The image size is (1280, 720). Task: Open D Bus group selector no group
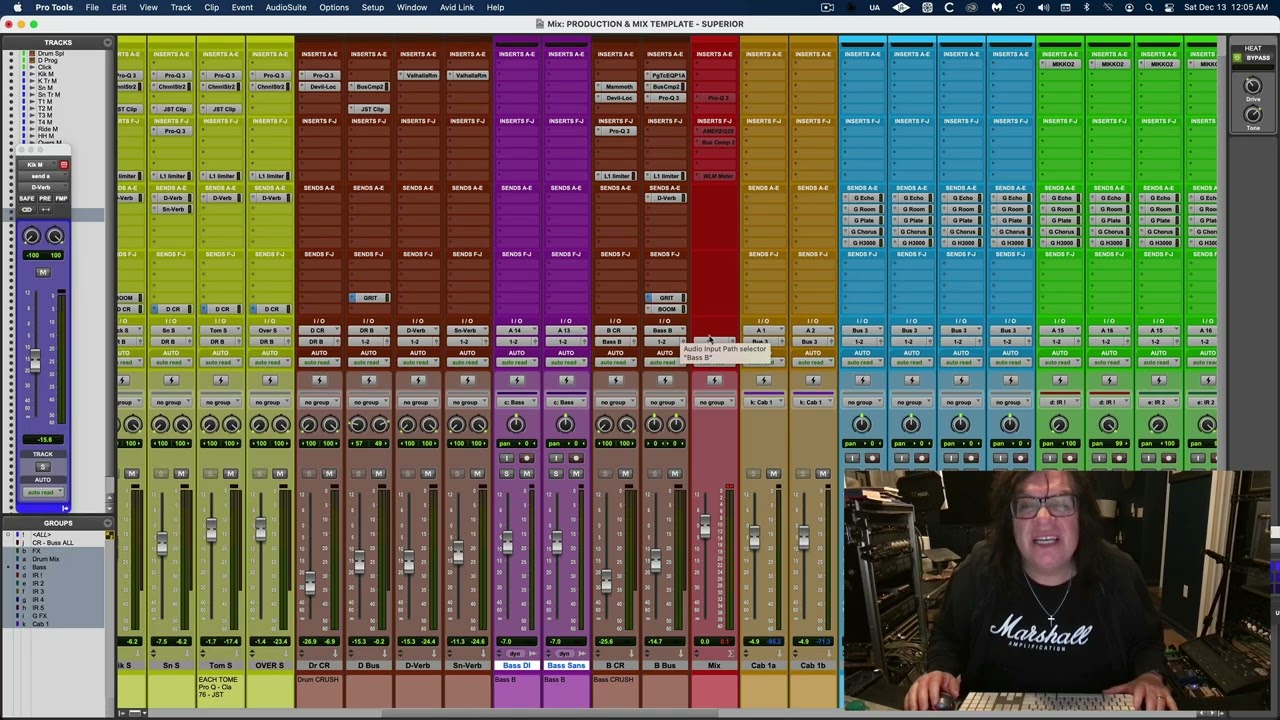pos(368,402)
